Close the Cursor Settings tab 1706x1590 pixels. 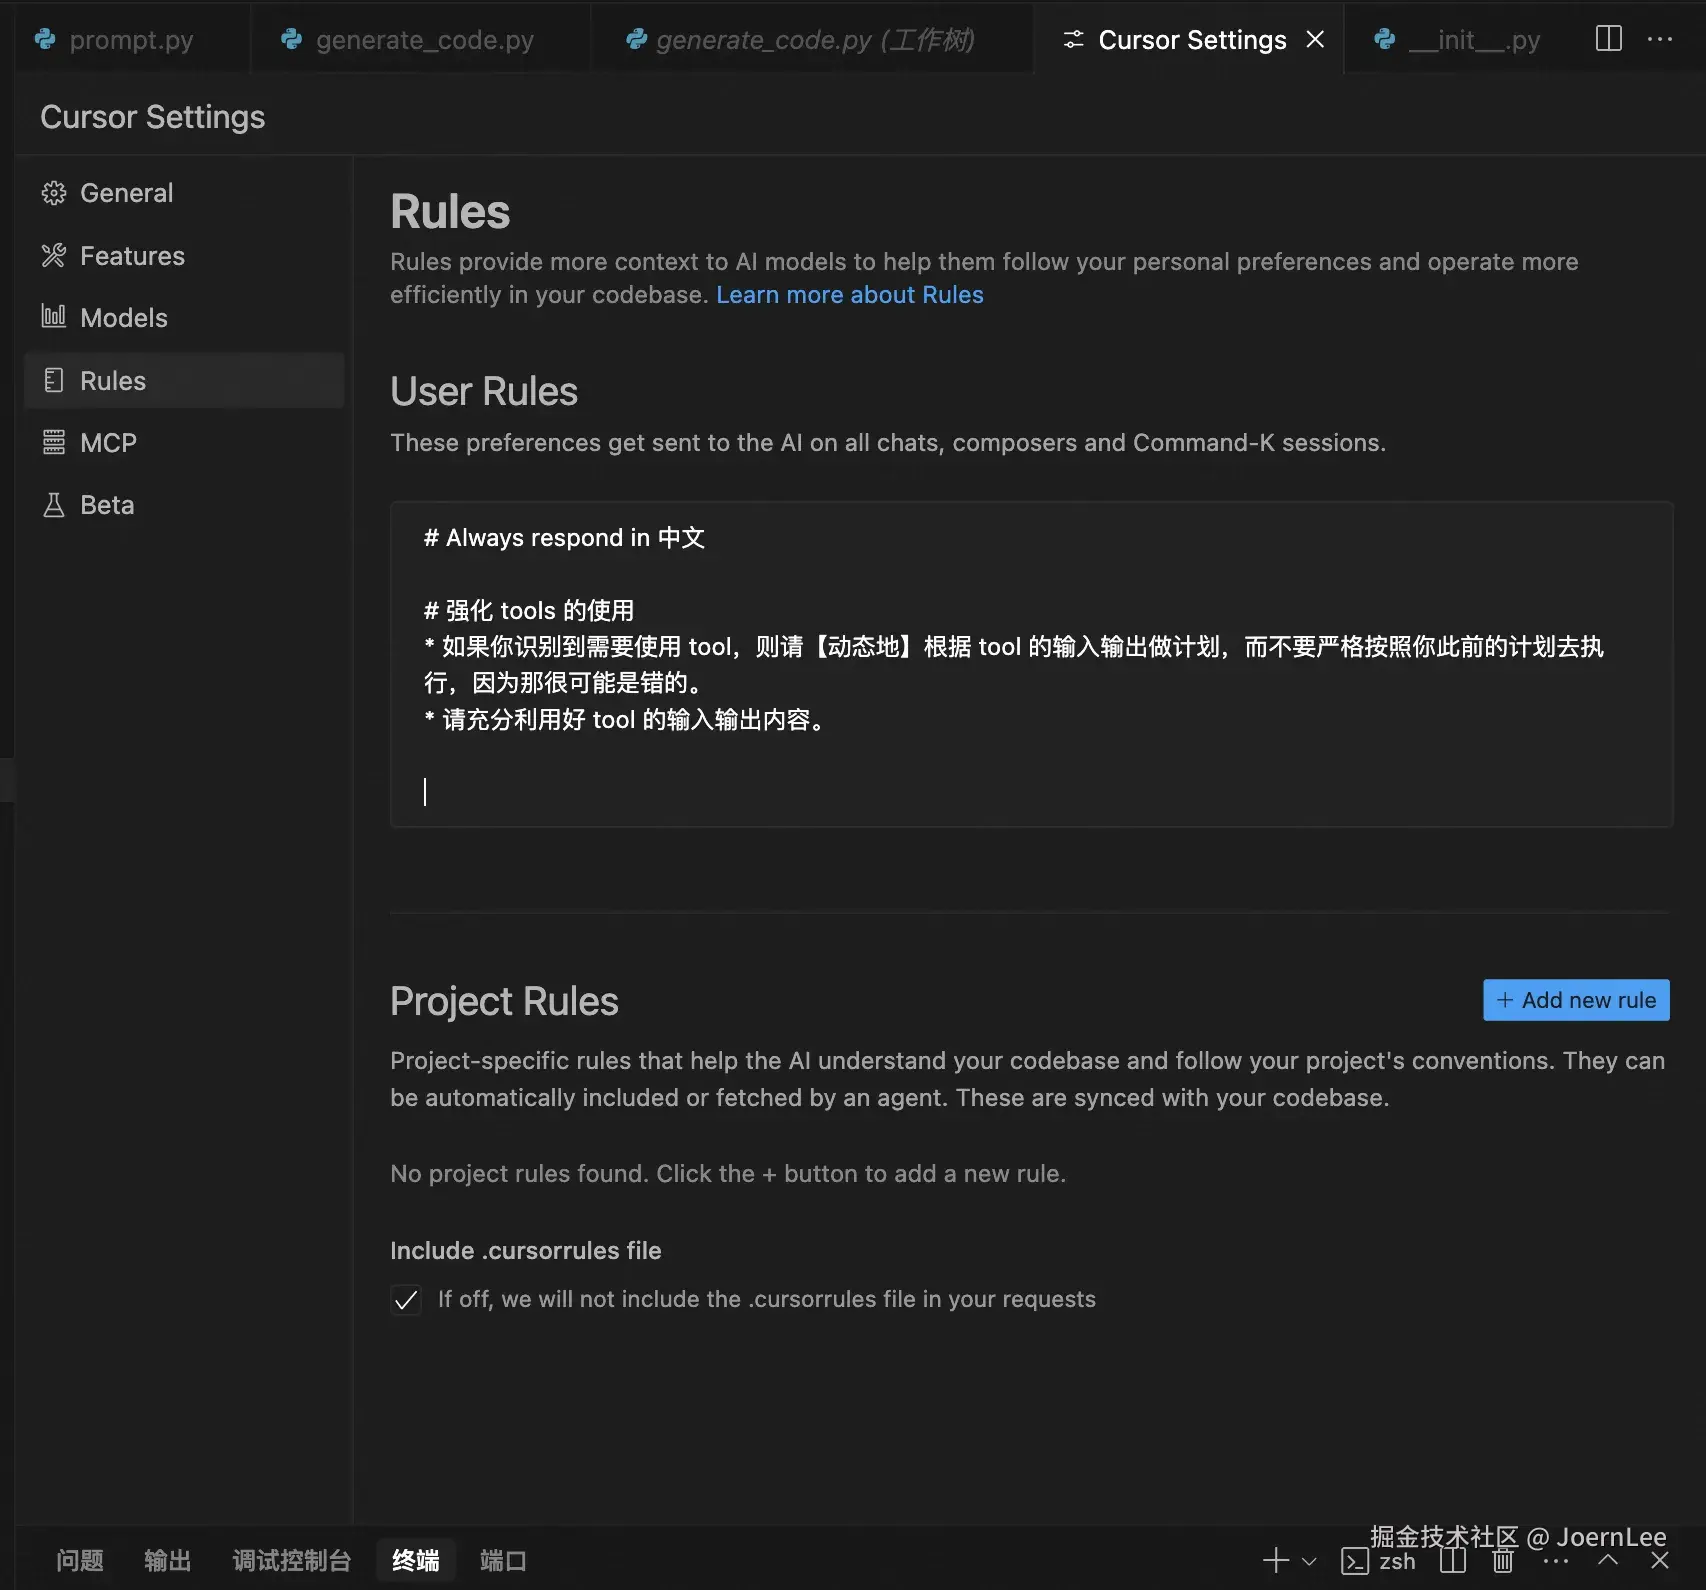click(x=1315, y=39)
